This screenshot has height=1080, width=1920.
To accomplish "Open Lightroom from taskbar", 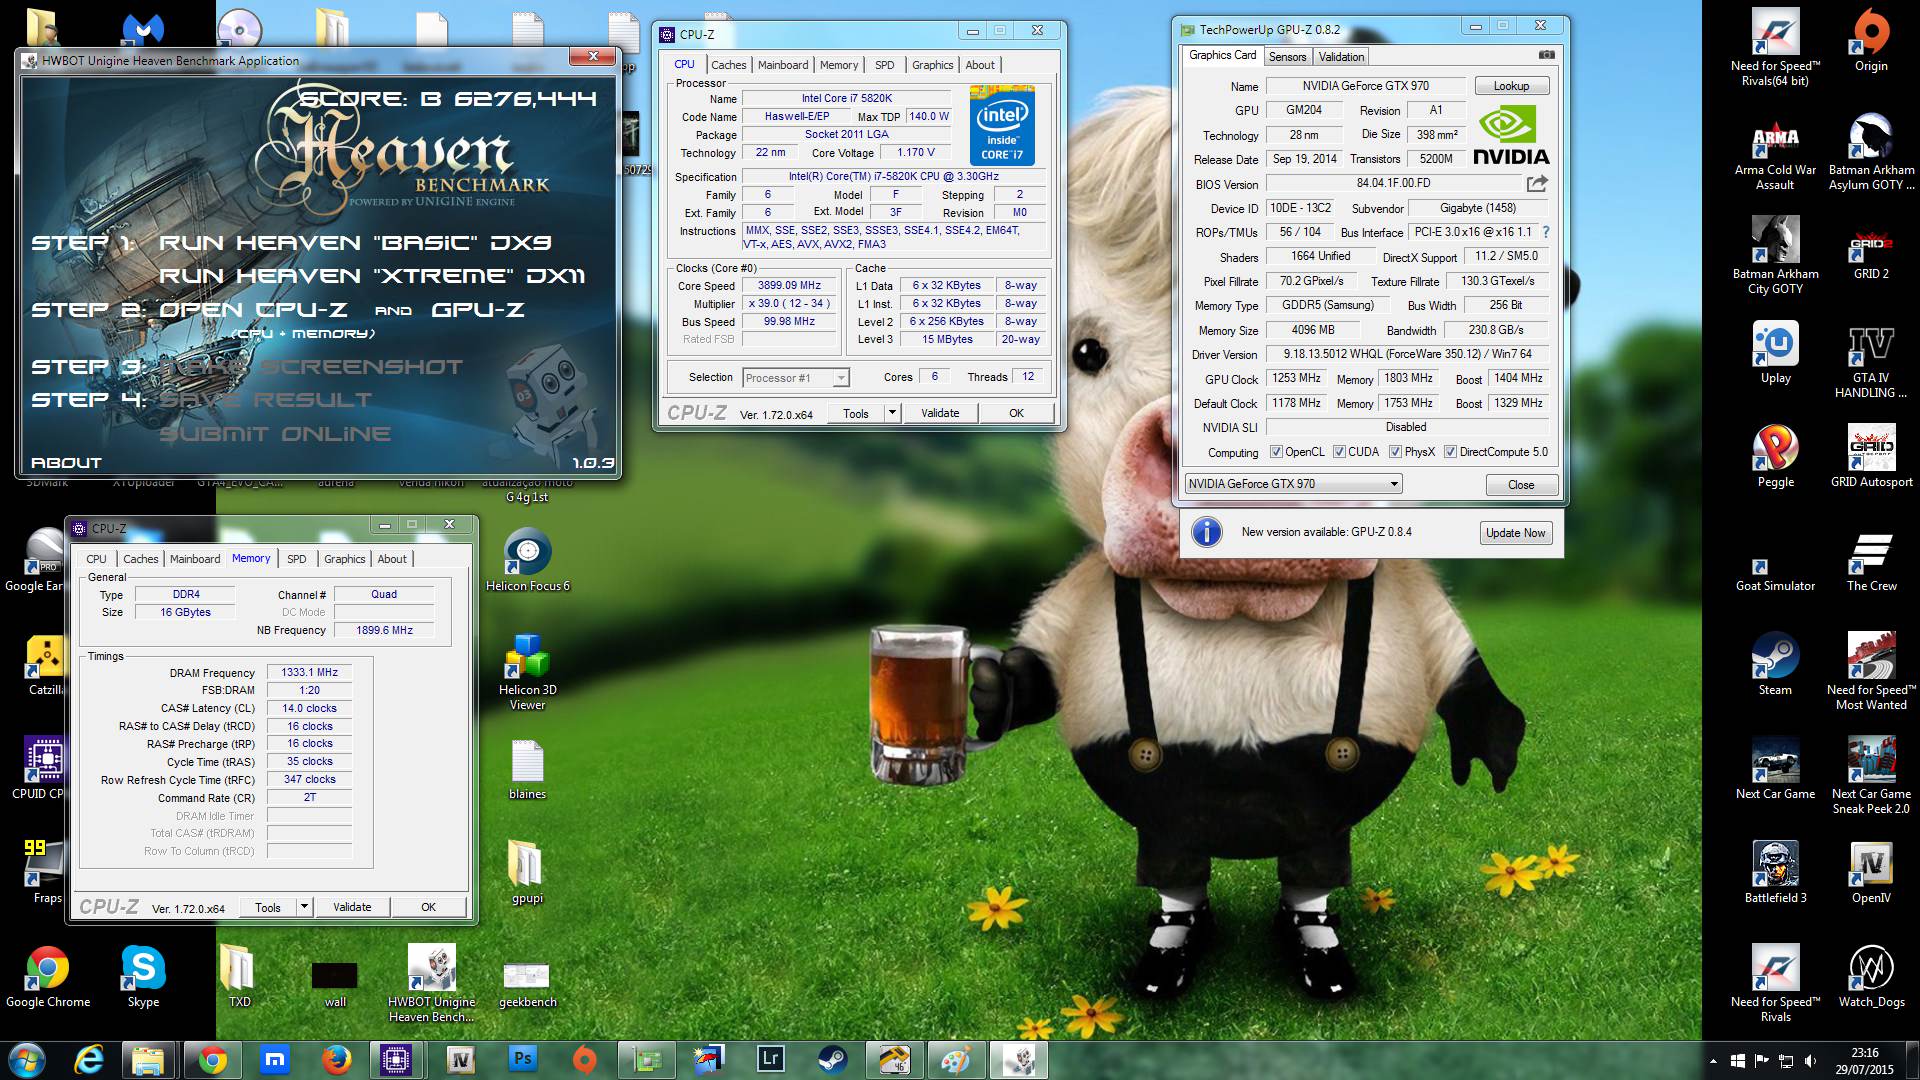I will [771, 1059].
